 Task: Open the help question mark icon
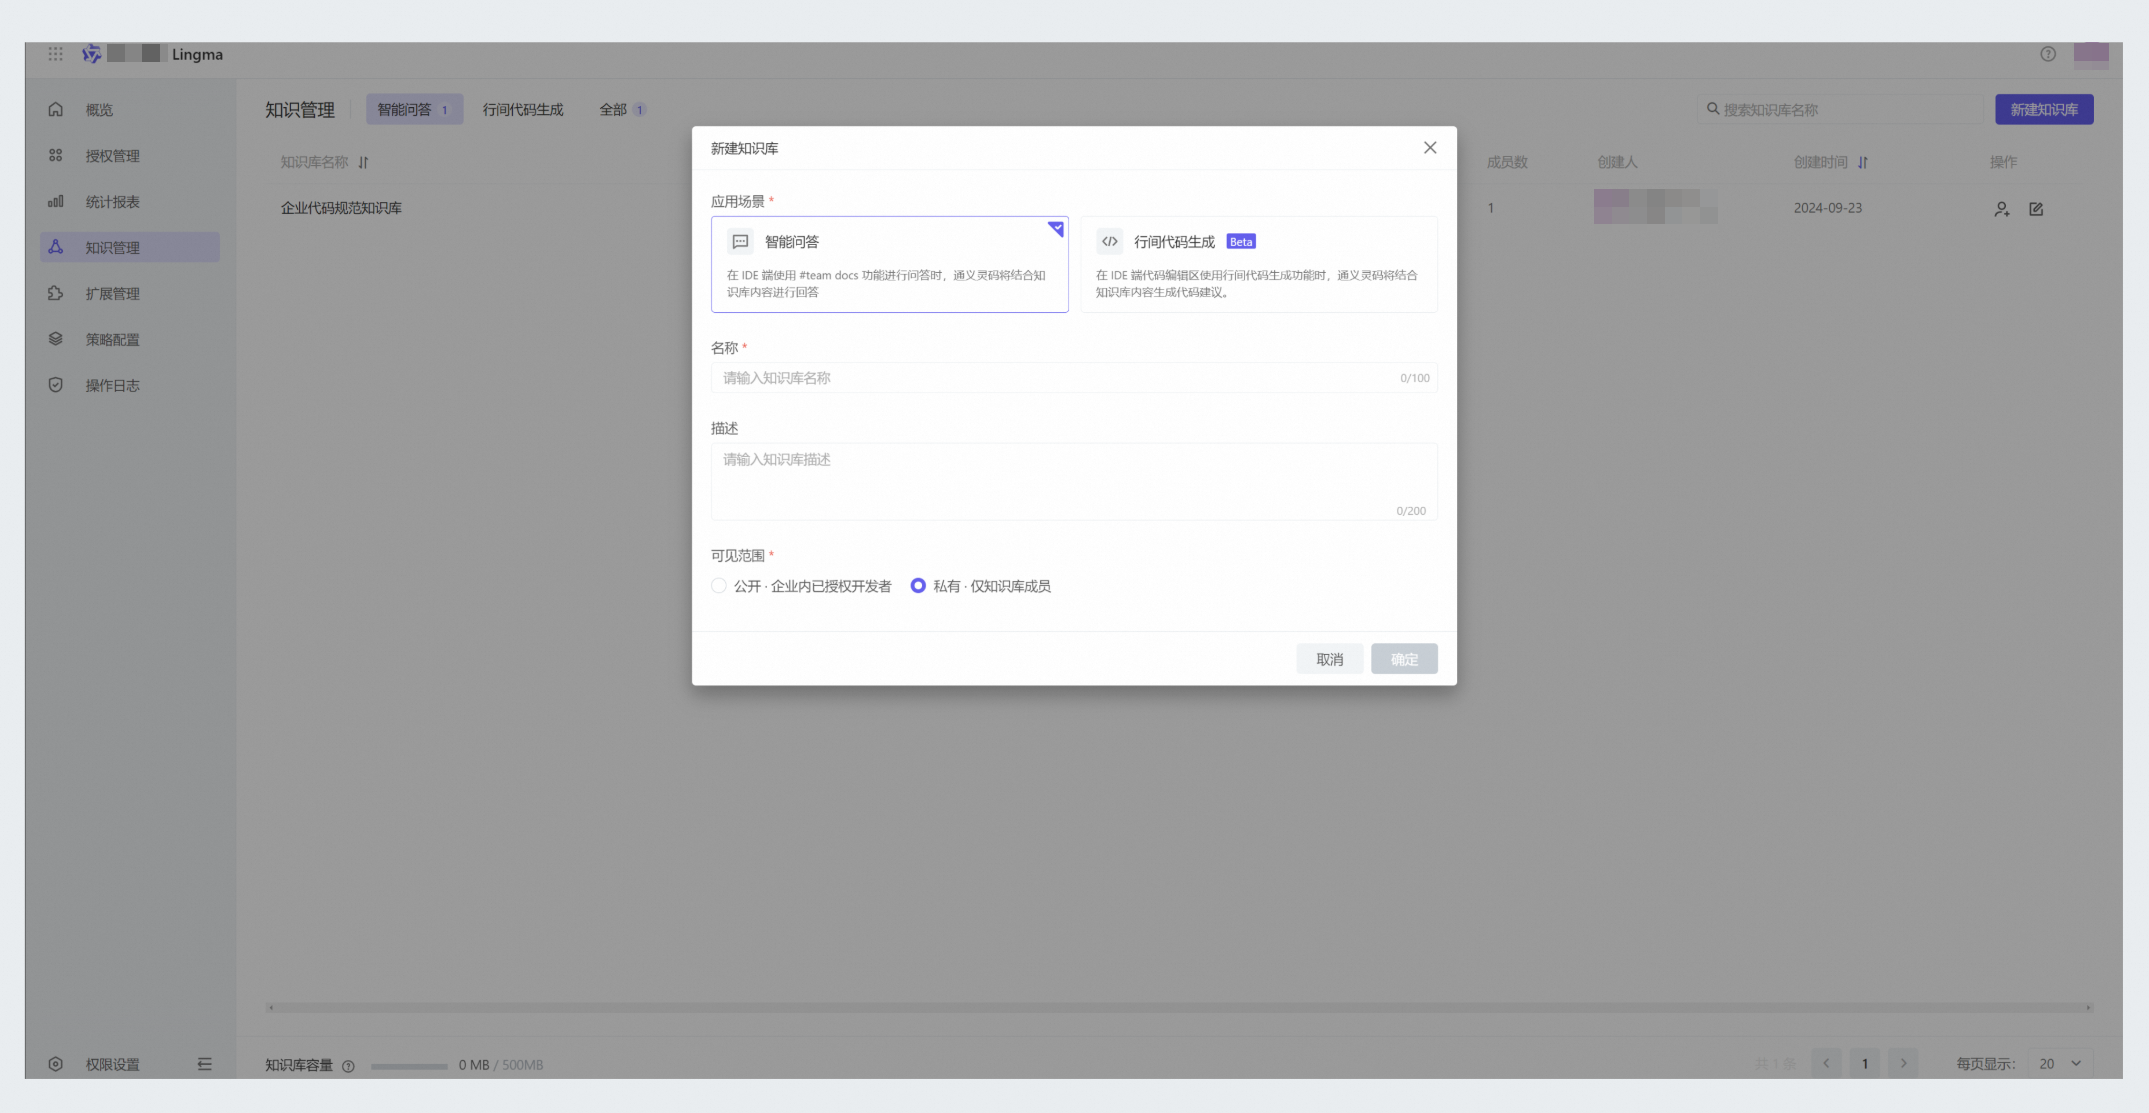2048,54
